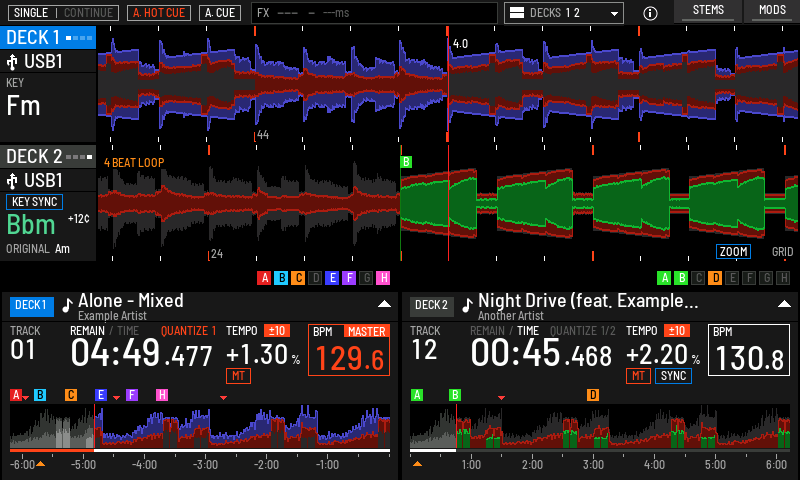Open the MODS tab
Screen dimensions: 800x480
click(x=772, y=11)
